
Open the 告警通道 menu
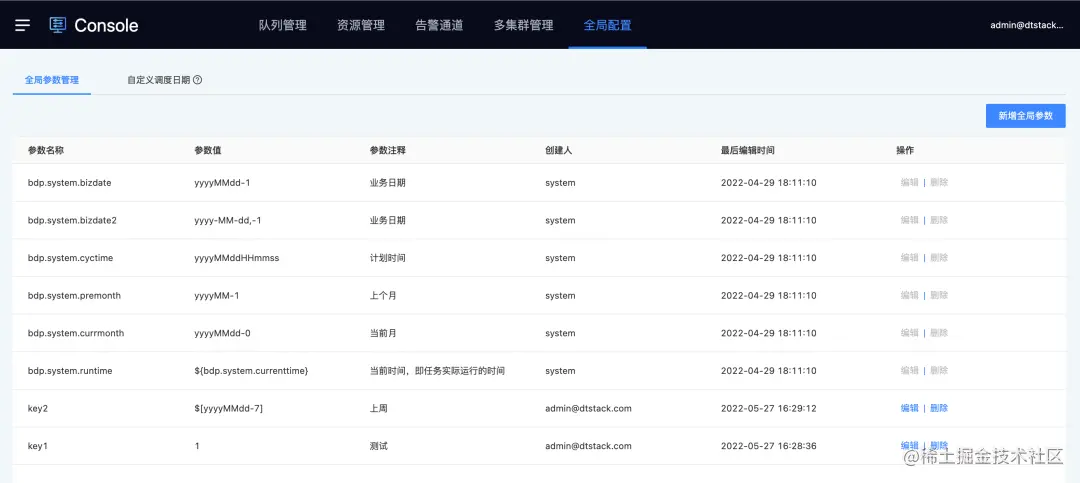point(439,25)
